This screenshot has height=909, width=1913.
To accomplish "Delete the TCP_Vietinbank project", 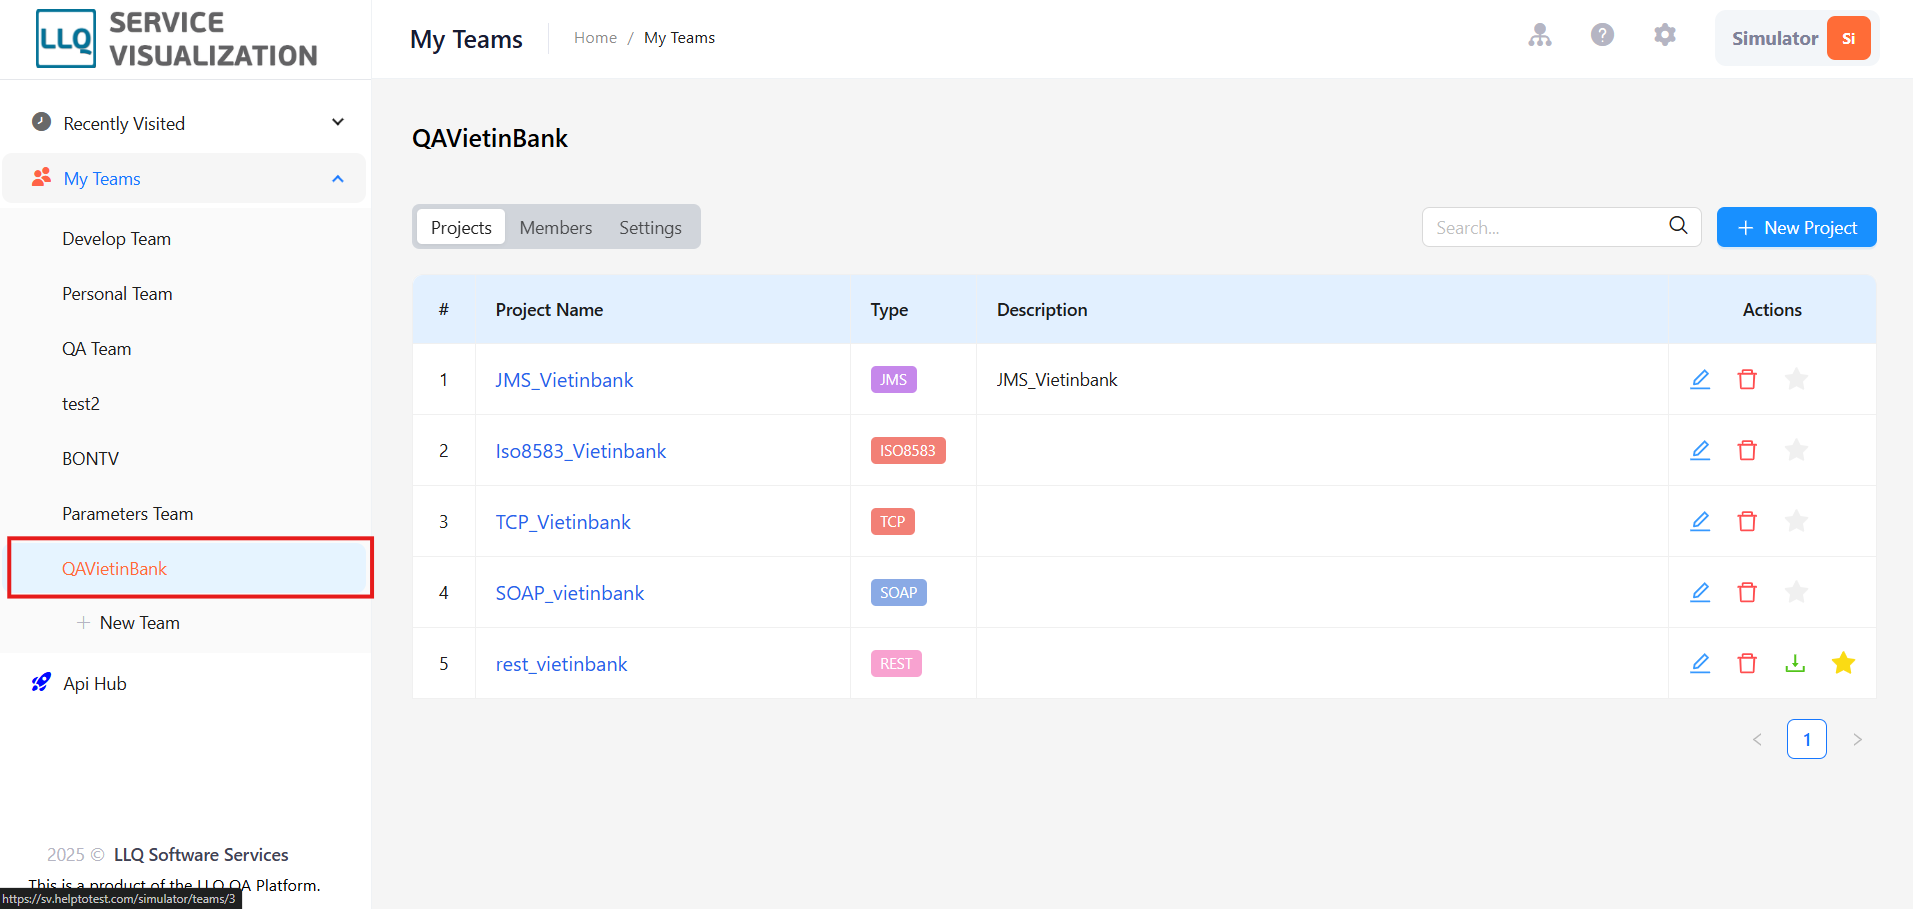I will (1747, 521).
